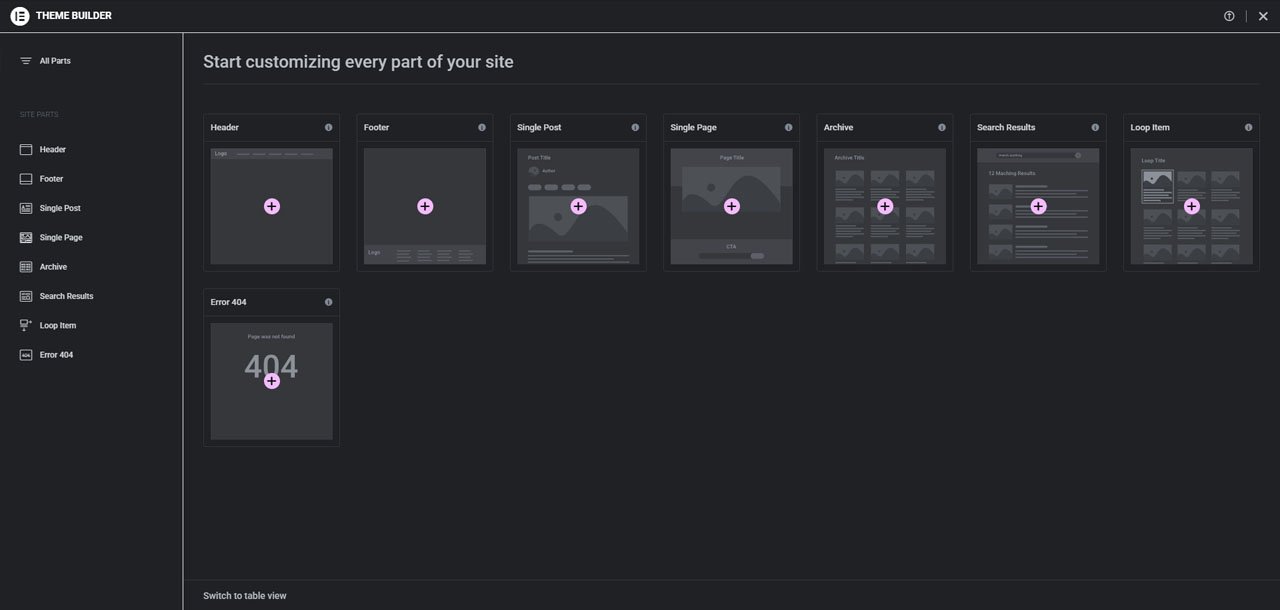
Task: Close the Theme Builder
Action: point(1263,16)
